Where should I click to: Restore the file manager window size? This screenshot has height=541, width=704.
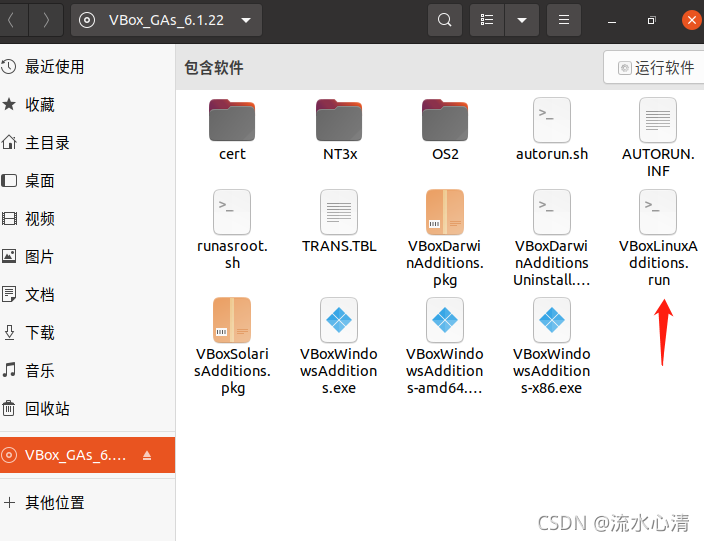point(651,20)
